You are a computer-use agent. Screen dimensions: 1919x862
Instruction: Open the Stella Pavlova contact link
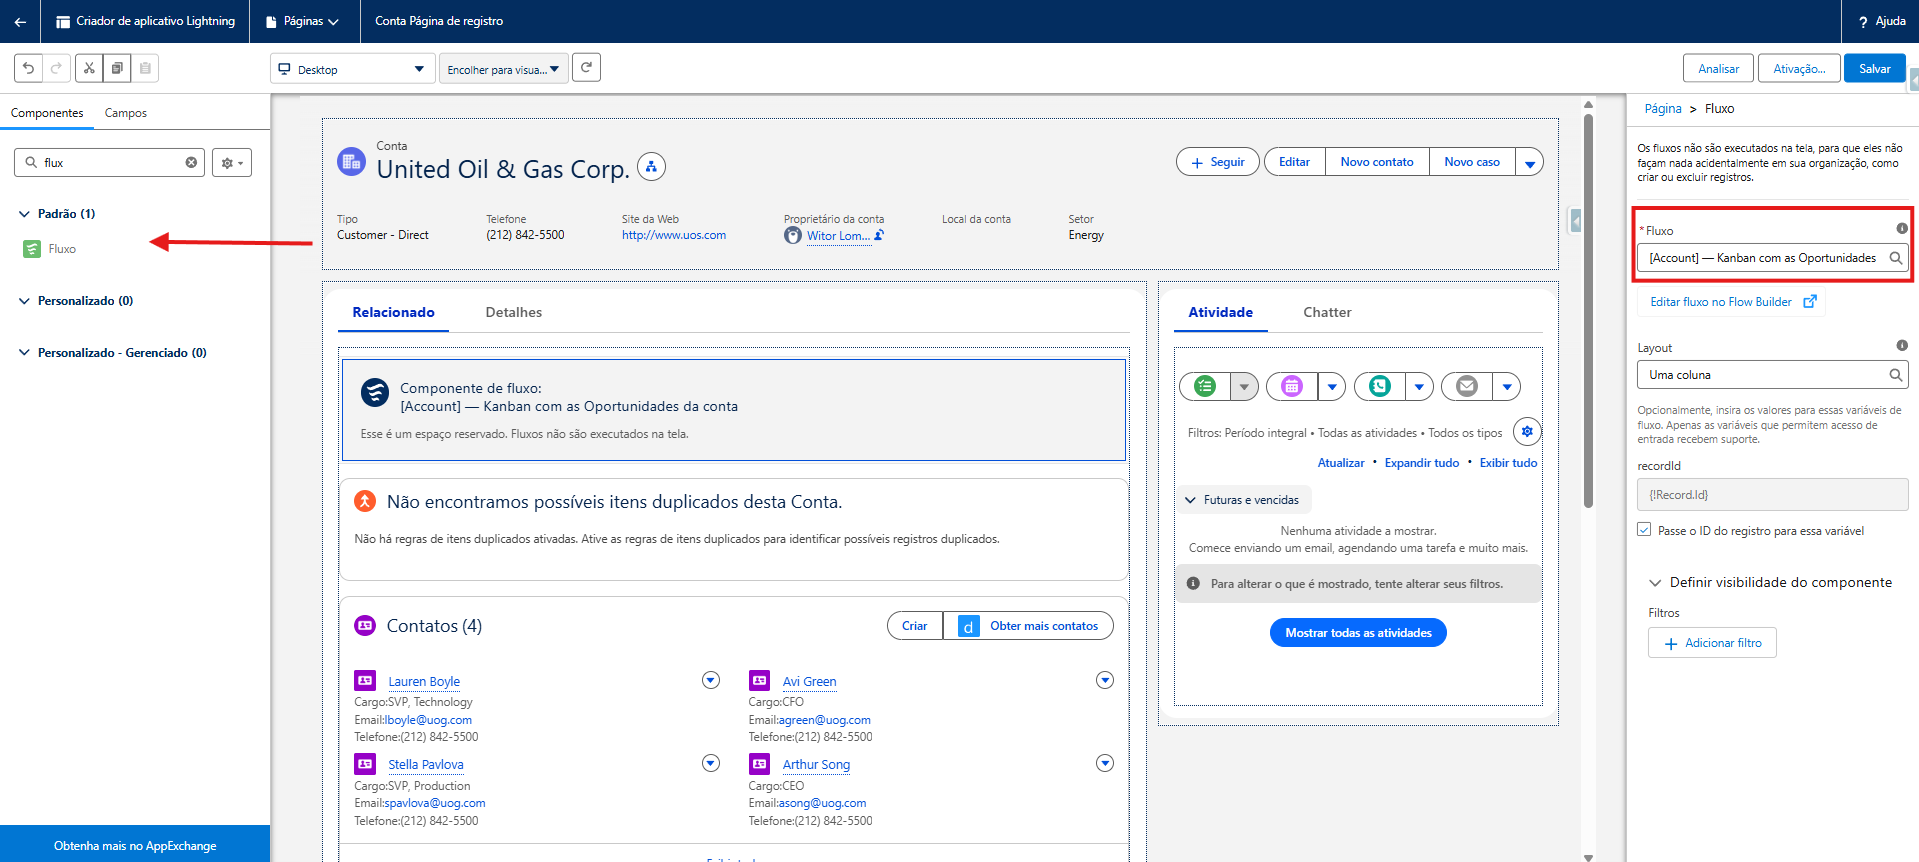pyautogui.click(x=426, y=764)
